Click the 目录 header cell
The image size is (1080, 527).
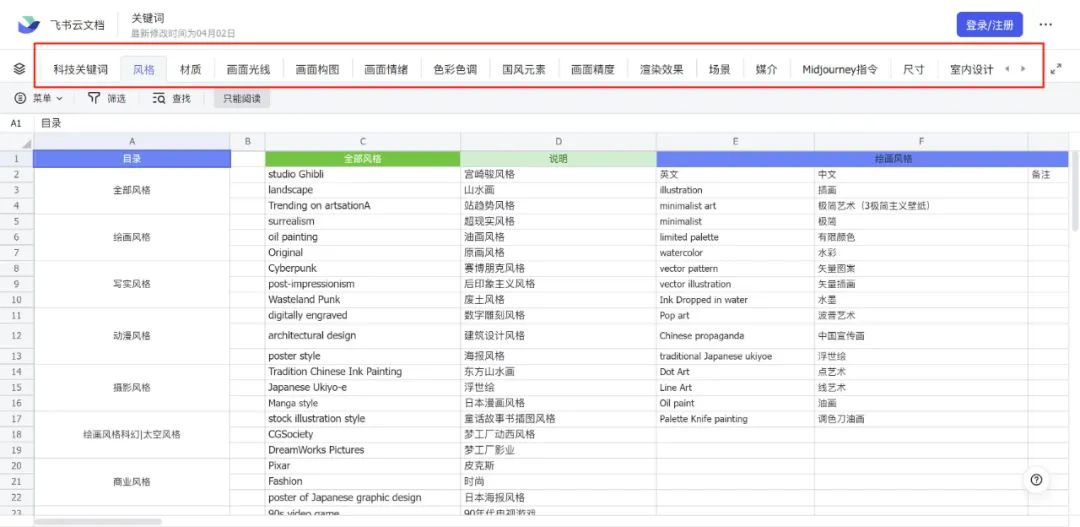coord(132,158)
